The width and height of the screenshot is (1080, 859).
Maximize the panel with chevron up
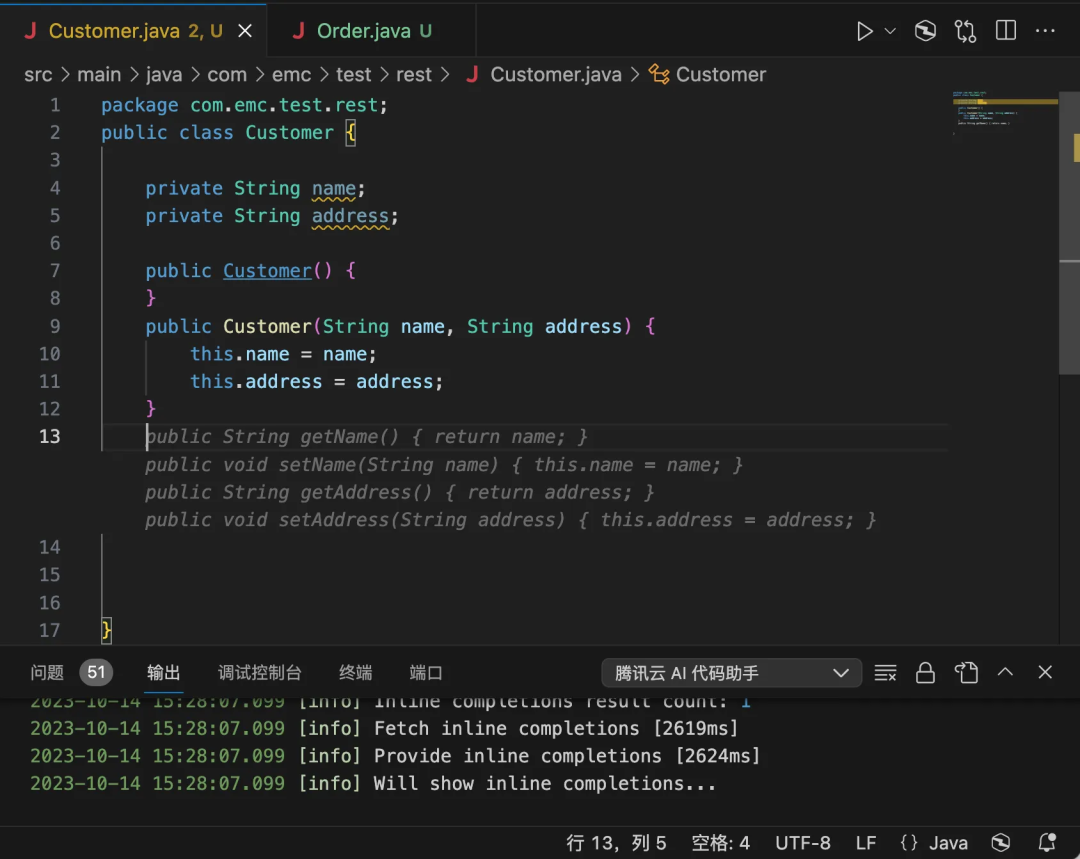pos(1005,672)
